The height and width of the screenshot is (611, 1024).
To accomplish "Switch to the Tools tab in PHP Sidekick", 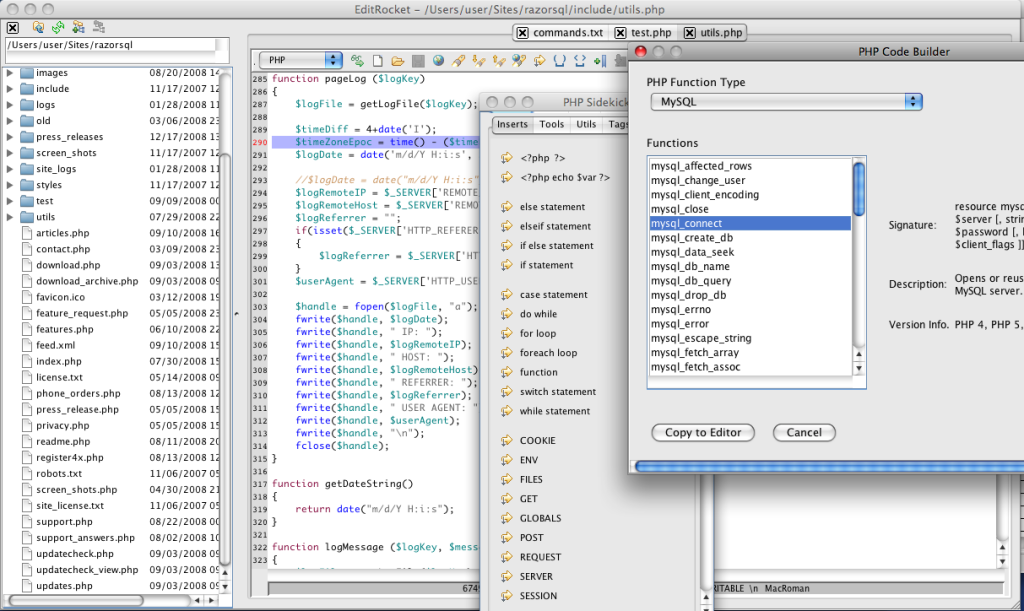I will (x=551, y=125).
